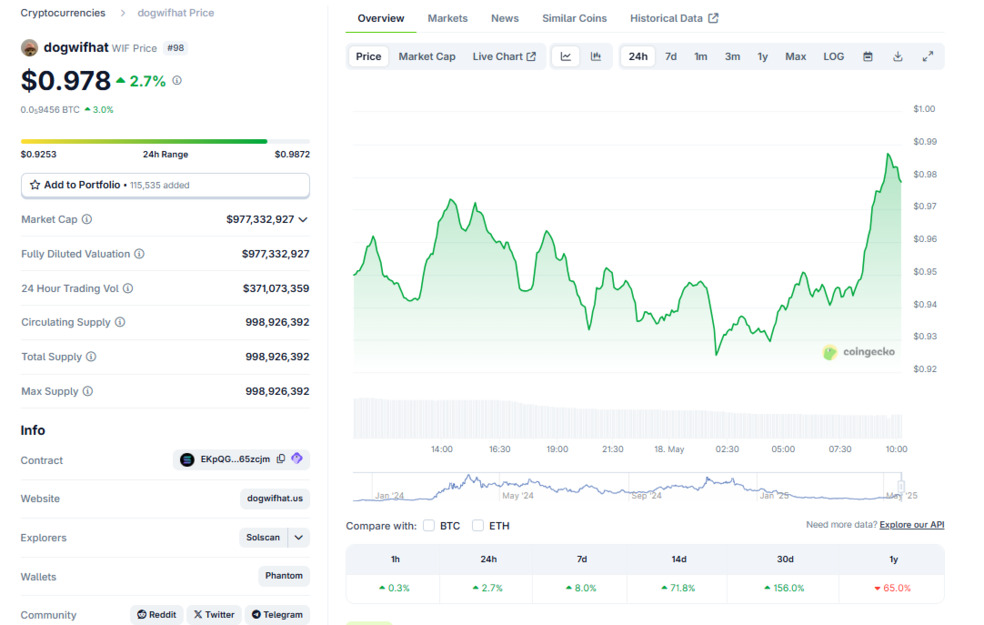The height and width of the screenshot is (625, 984).
Task: Enable ETH comparison checkbox
Action: pos(478,525)
